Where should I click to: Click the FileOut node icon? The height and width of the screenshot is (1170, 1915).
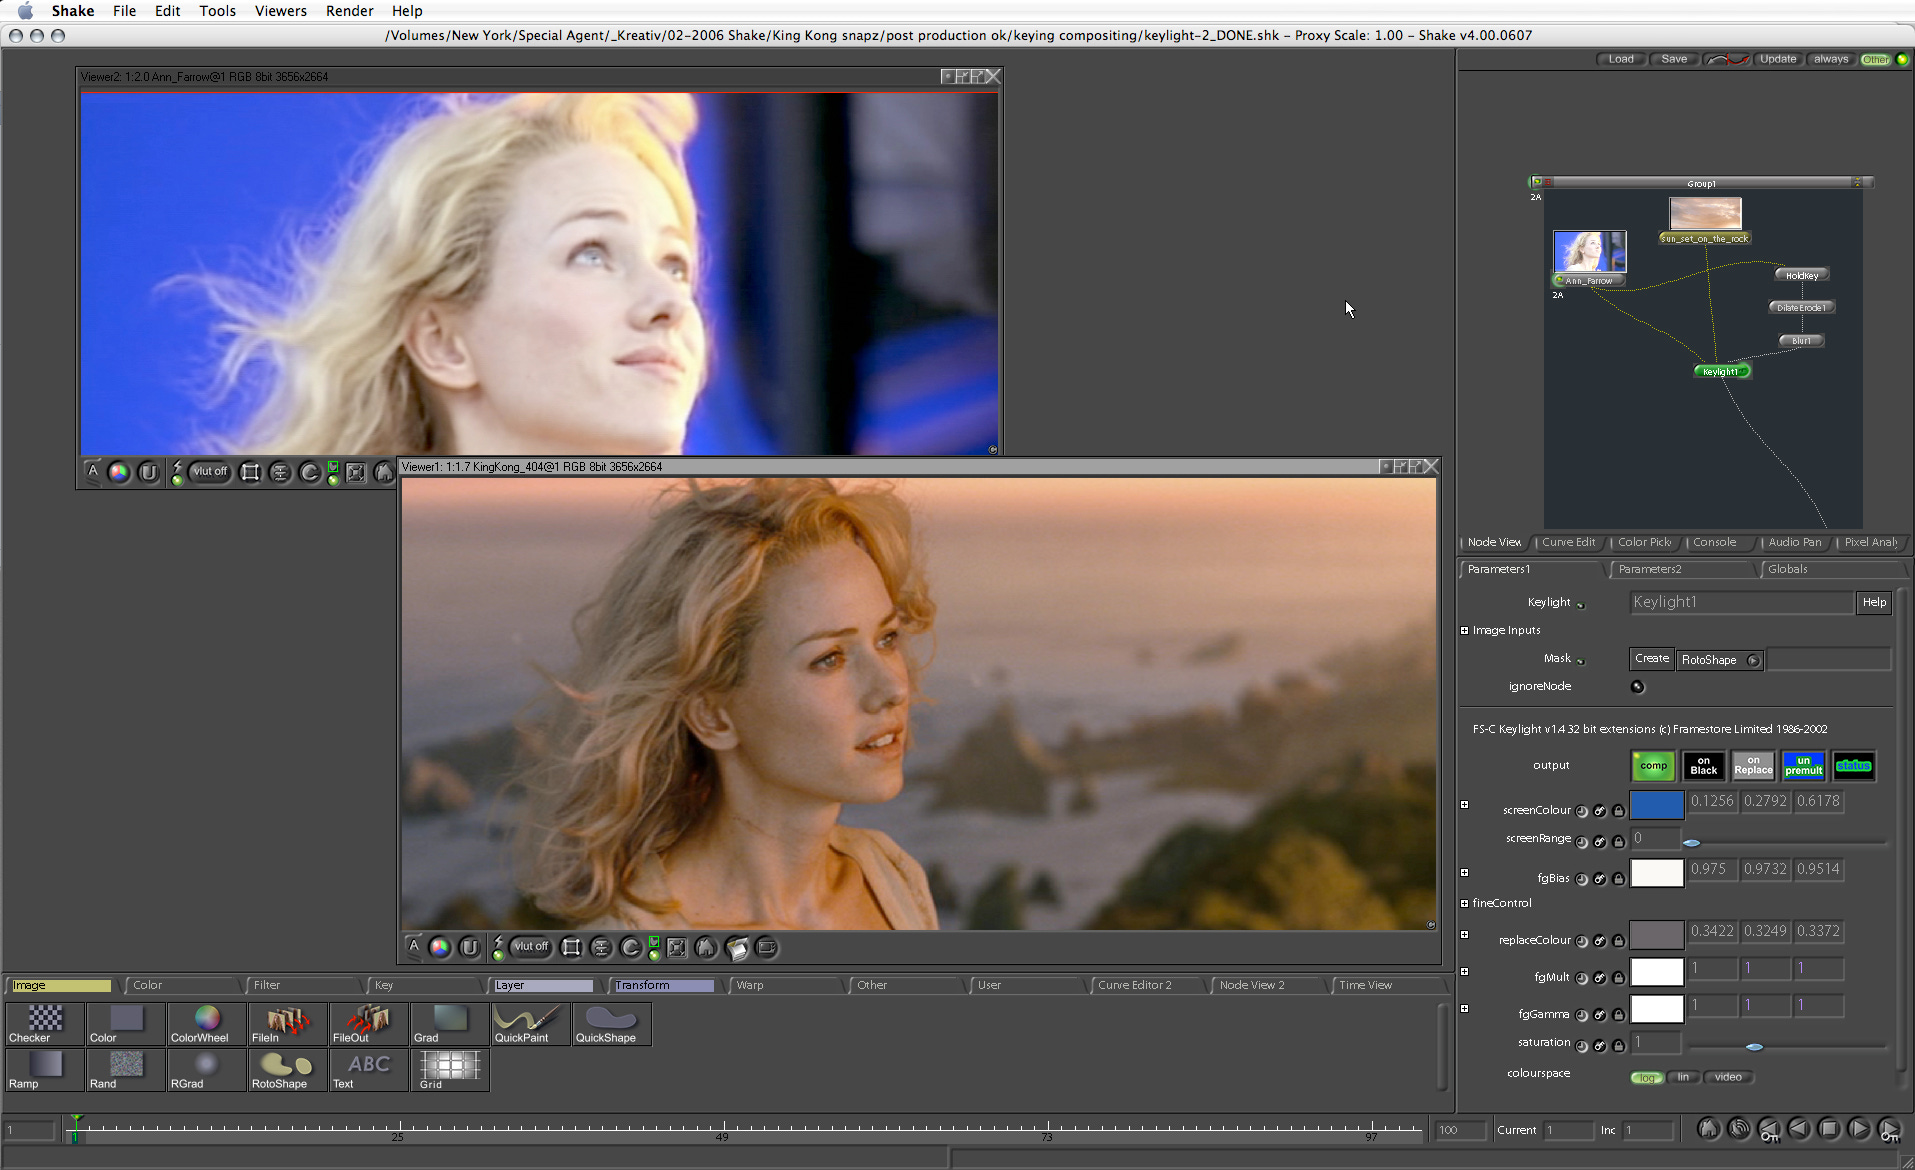coord(368,1022)
